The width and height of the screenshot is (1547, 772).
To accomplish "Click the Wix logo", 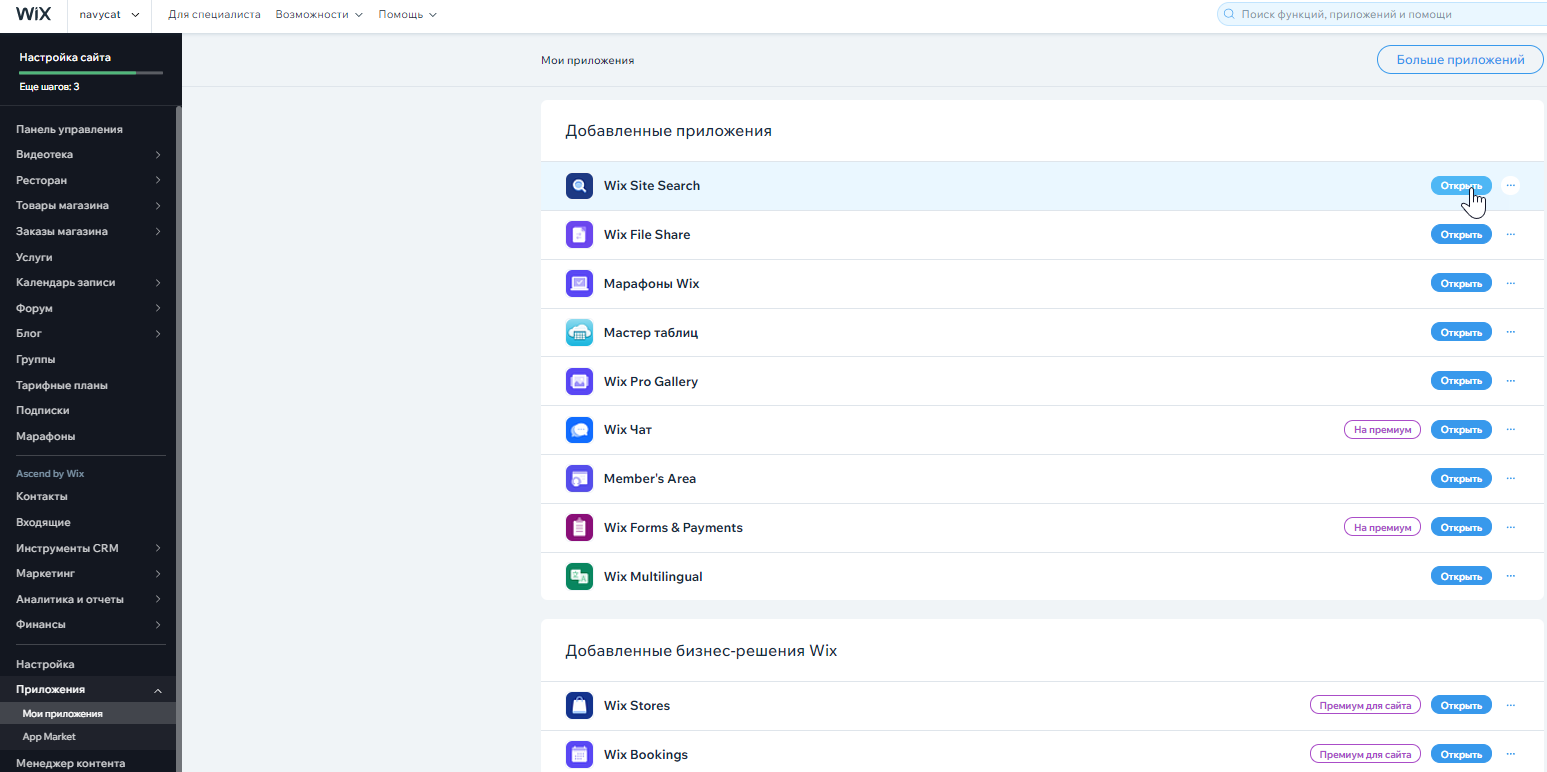I will point(33,14).
